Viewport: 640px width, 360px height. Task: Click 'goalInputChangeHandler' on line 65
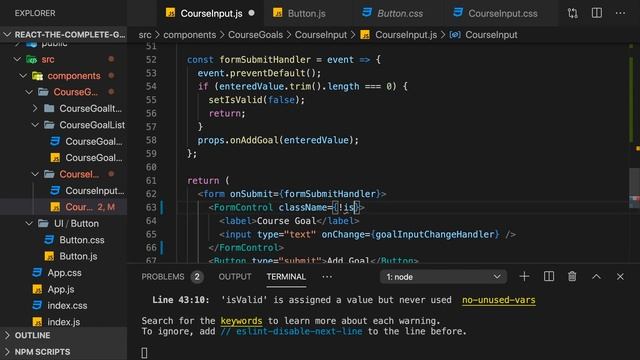pos(435,234)
